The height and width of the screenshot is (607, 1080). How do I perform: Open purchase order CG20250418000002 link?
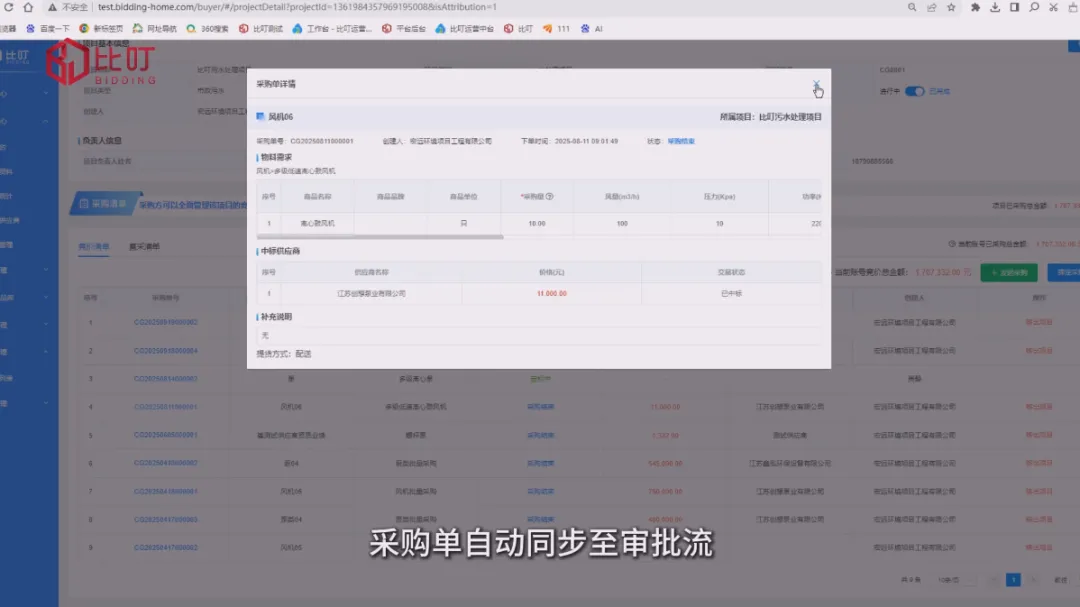pos(166,463)
